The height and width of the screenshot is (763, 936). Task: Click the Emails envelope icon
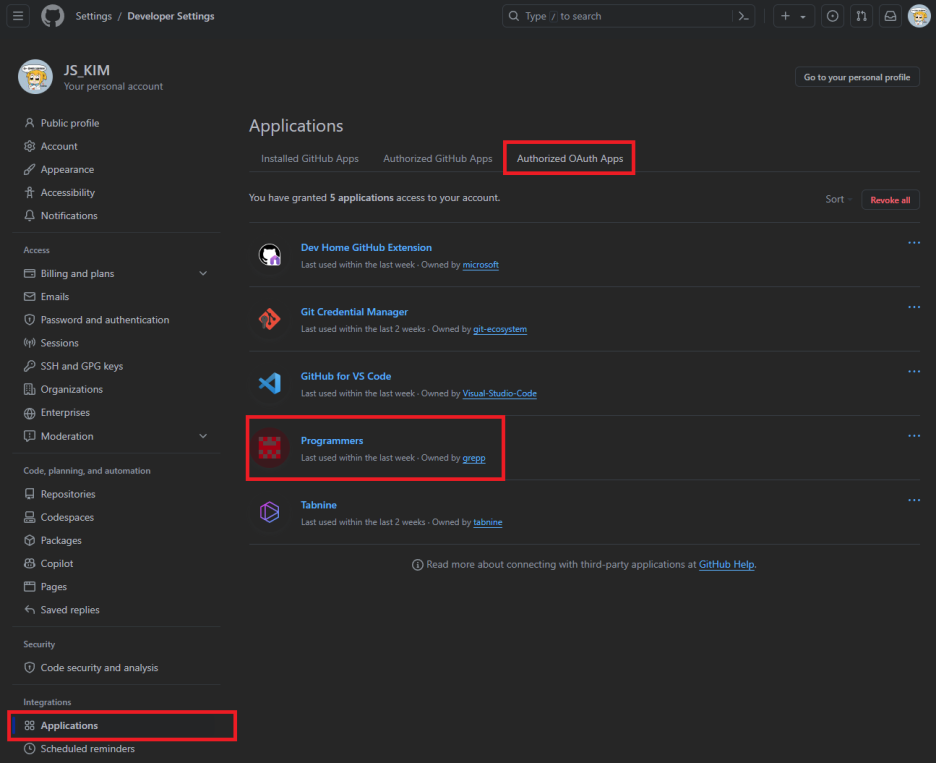(29, 297)
